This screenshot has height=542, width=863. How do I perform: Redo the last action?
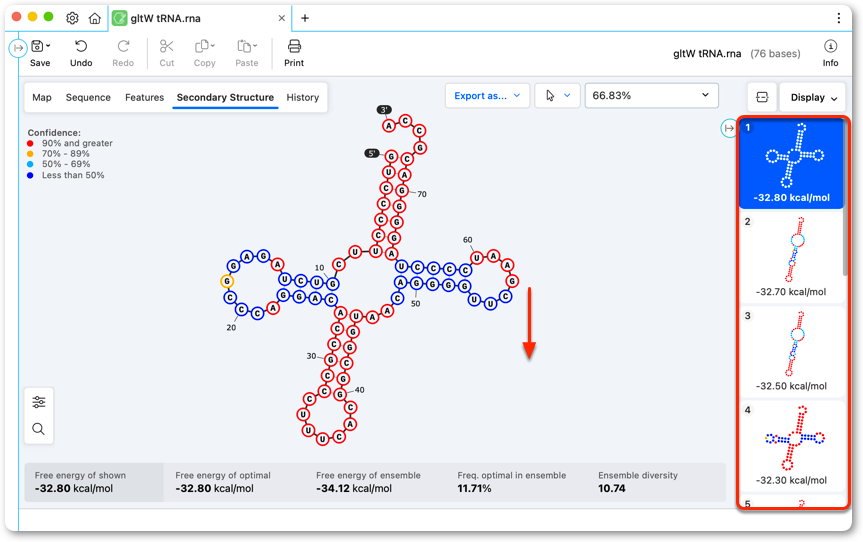pyautogui.click(x=123, y=53)
